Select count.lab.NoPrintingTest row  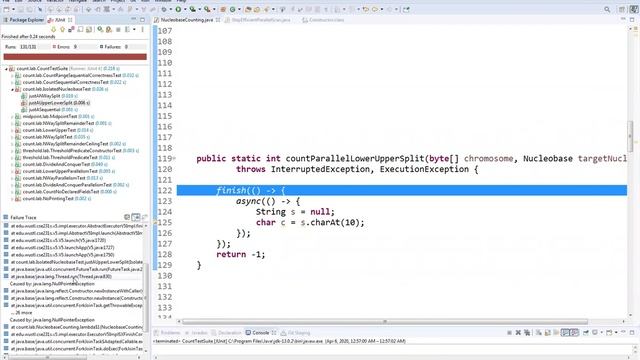(x=53, y=199)
